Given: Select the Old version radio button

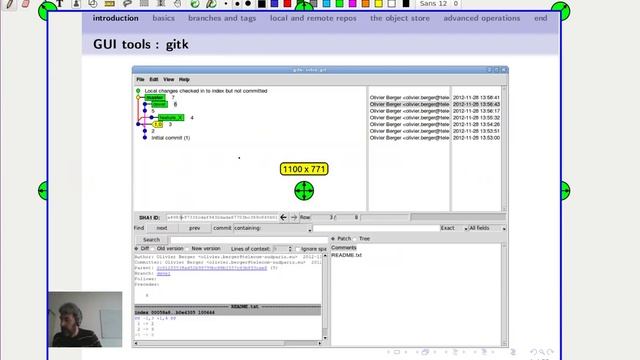Looking at the screenshot, I should click(x=153, y=249).
